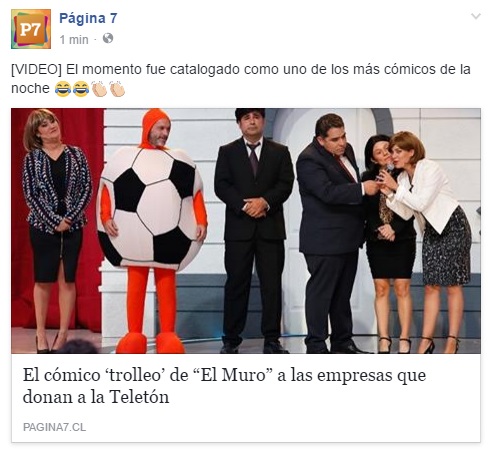Click the [VIDEO] caption text of the post
Viewport: 488px width, 449px height.
(x=241, y=79)
